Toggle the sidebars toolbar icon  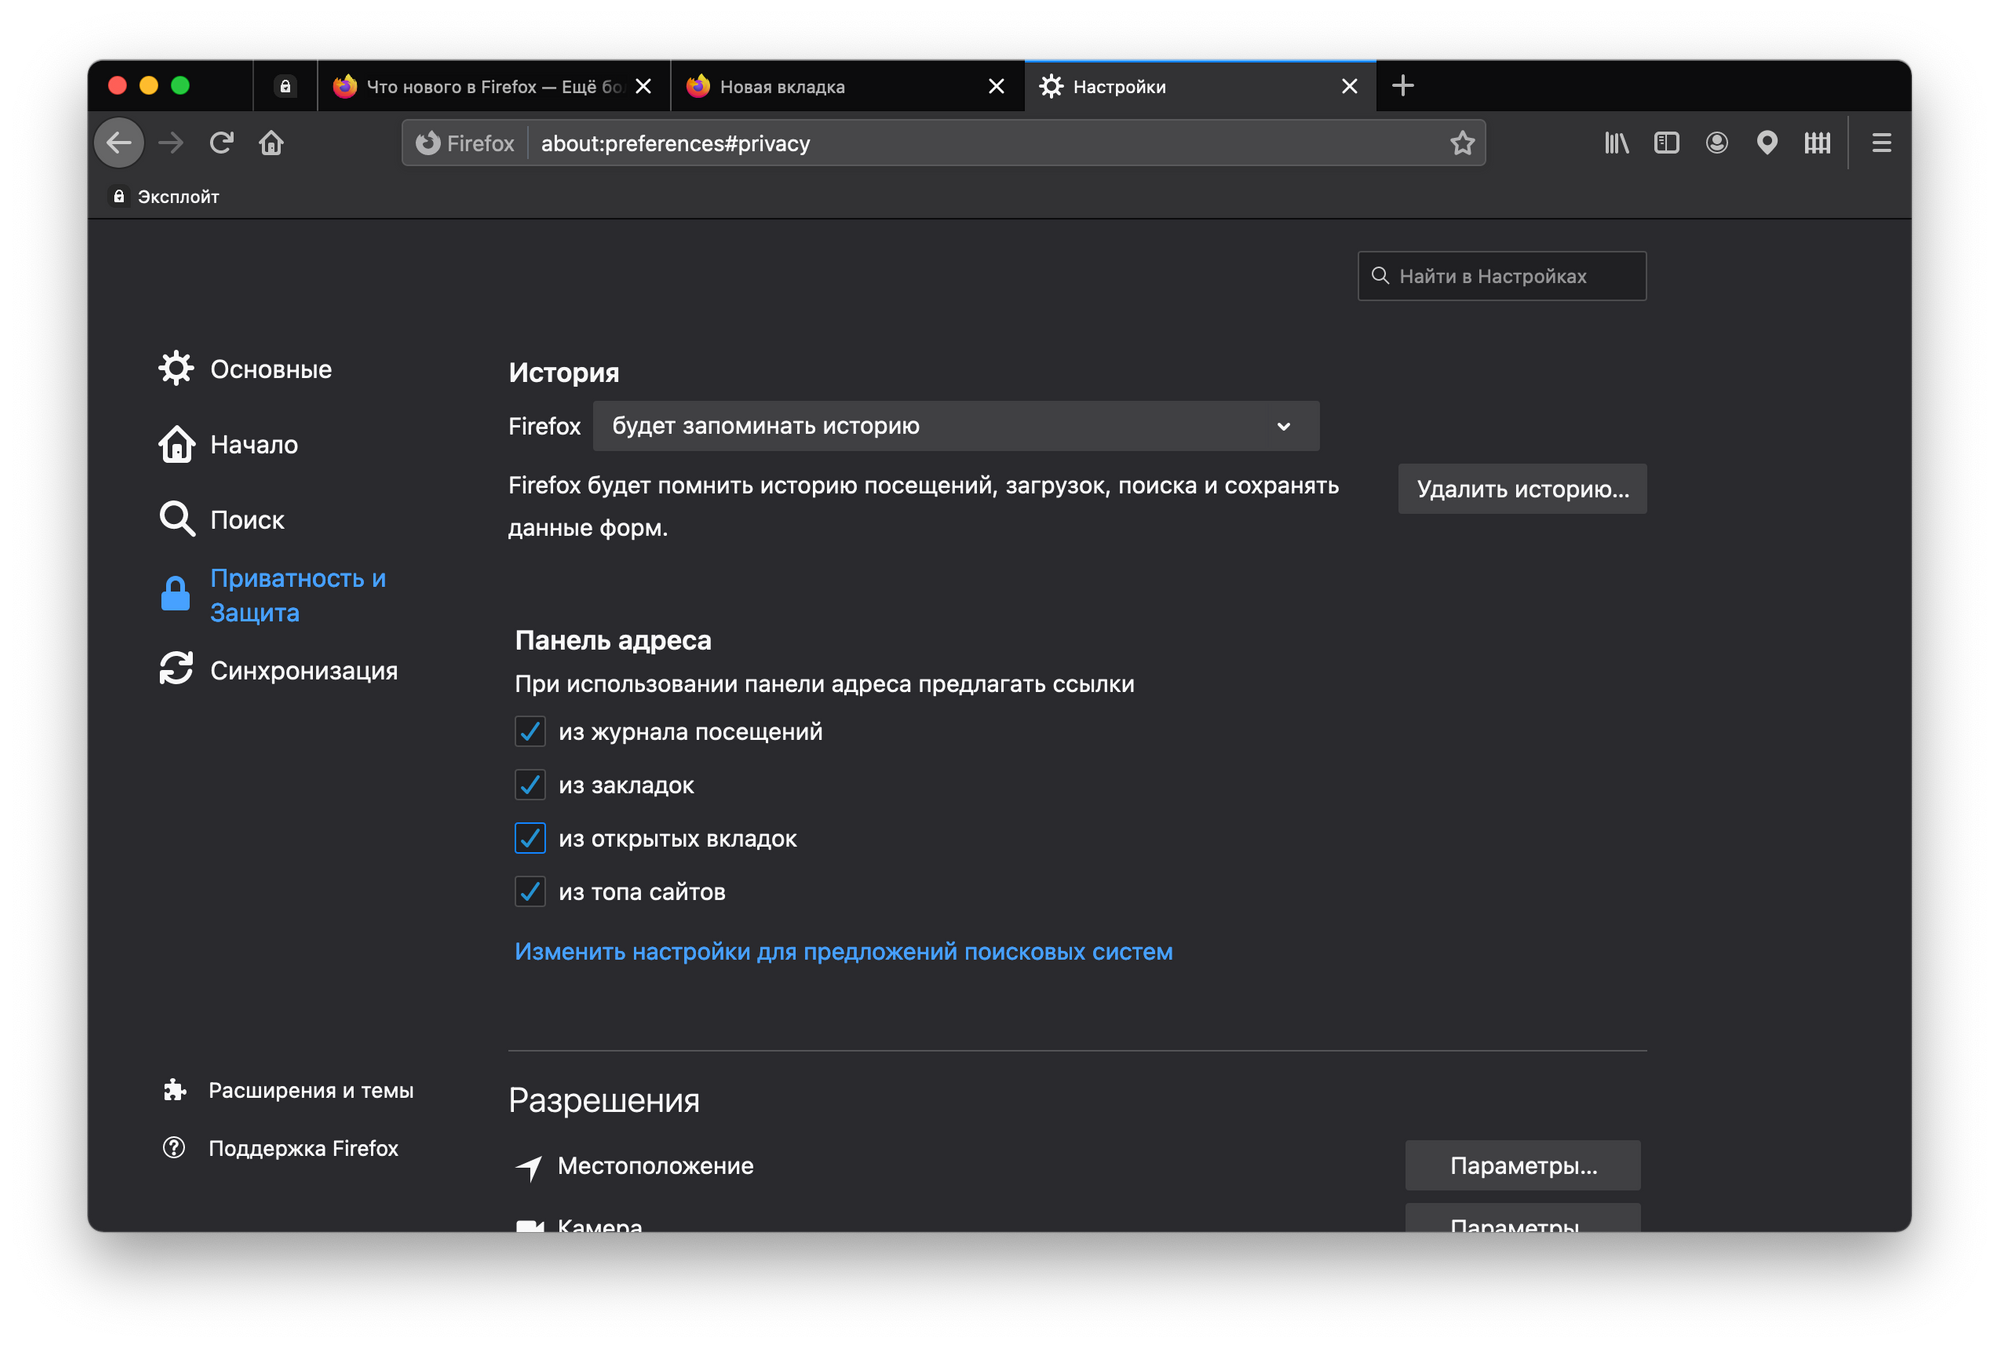[x=1666, y=143]
